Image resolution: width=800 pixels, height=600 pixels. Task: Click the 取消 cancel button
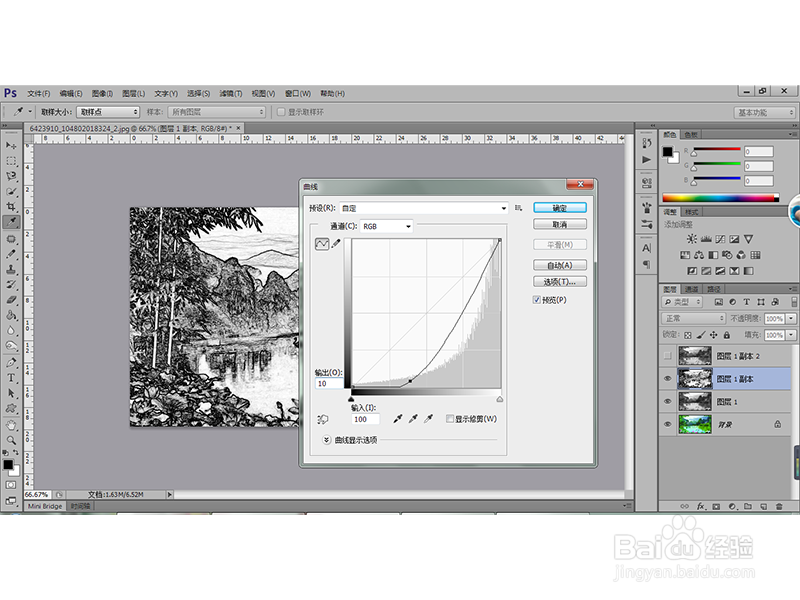click(x=560, y=224)
